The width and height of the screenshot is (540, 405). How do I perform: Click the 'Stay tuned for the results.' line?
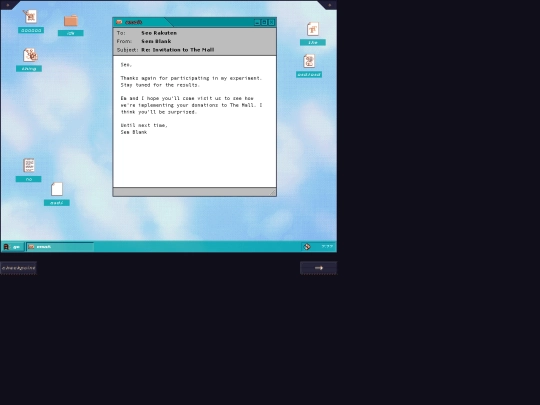pos(160,85)
